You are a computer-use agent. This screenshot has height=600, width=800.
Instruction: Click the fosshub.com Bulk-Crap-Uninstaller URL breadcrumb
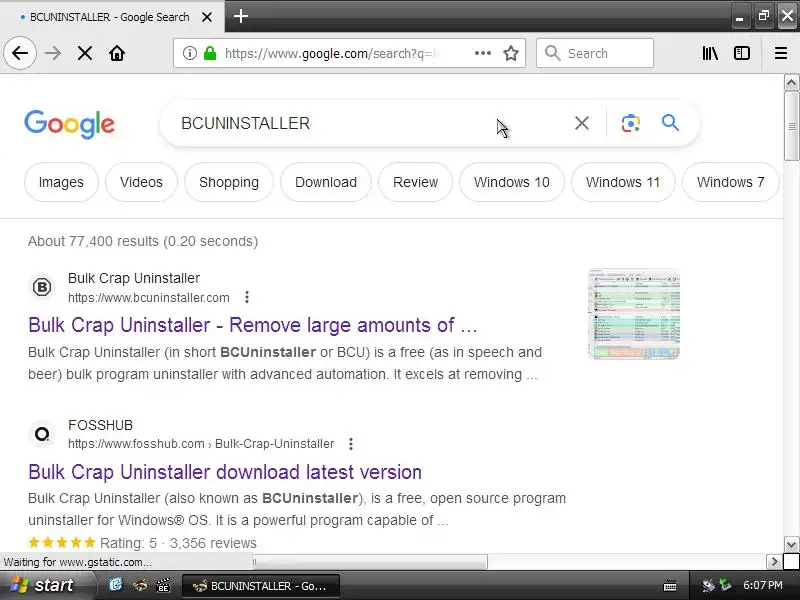(x=201, y=444)
